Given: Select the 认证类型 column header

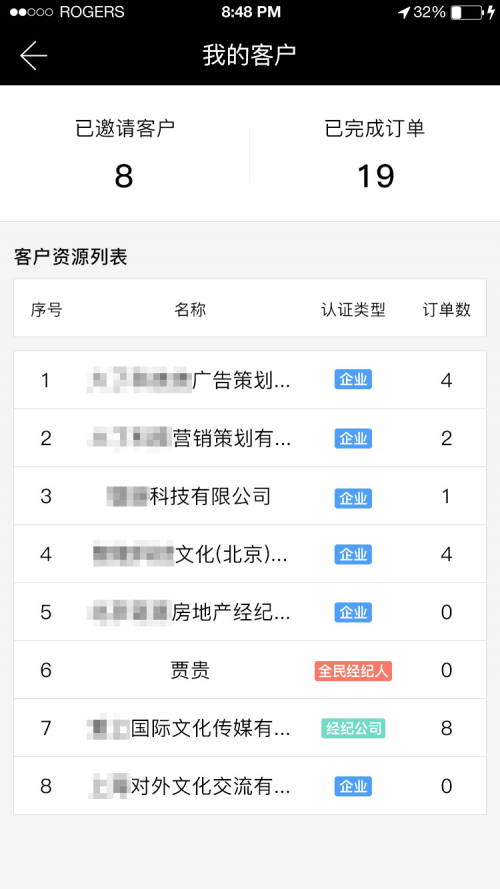Looking at the screenshot, I should 353,310.
